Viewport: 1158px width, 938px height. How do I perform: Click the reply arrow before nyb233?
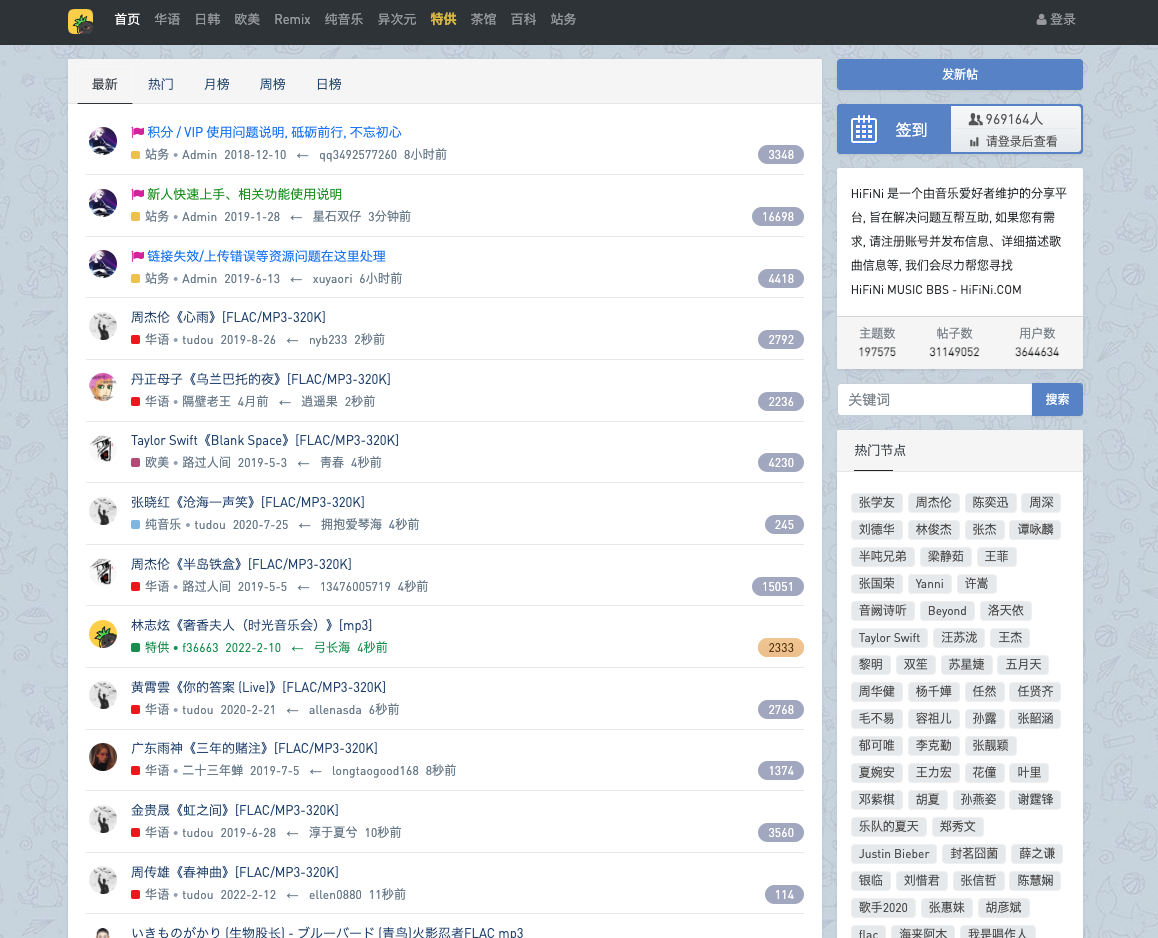[292, 340]
